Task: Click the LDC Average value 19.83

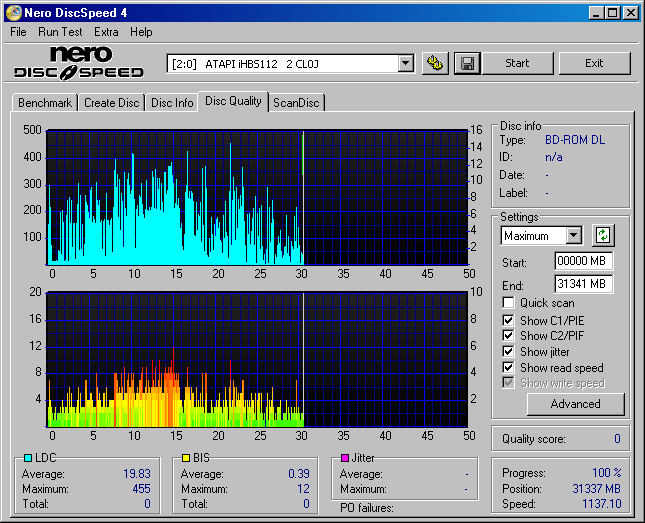Action: (x=137, y=474)
